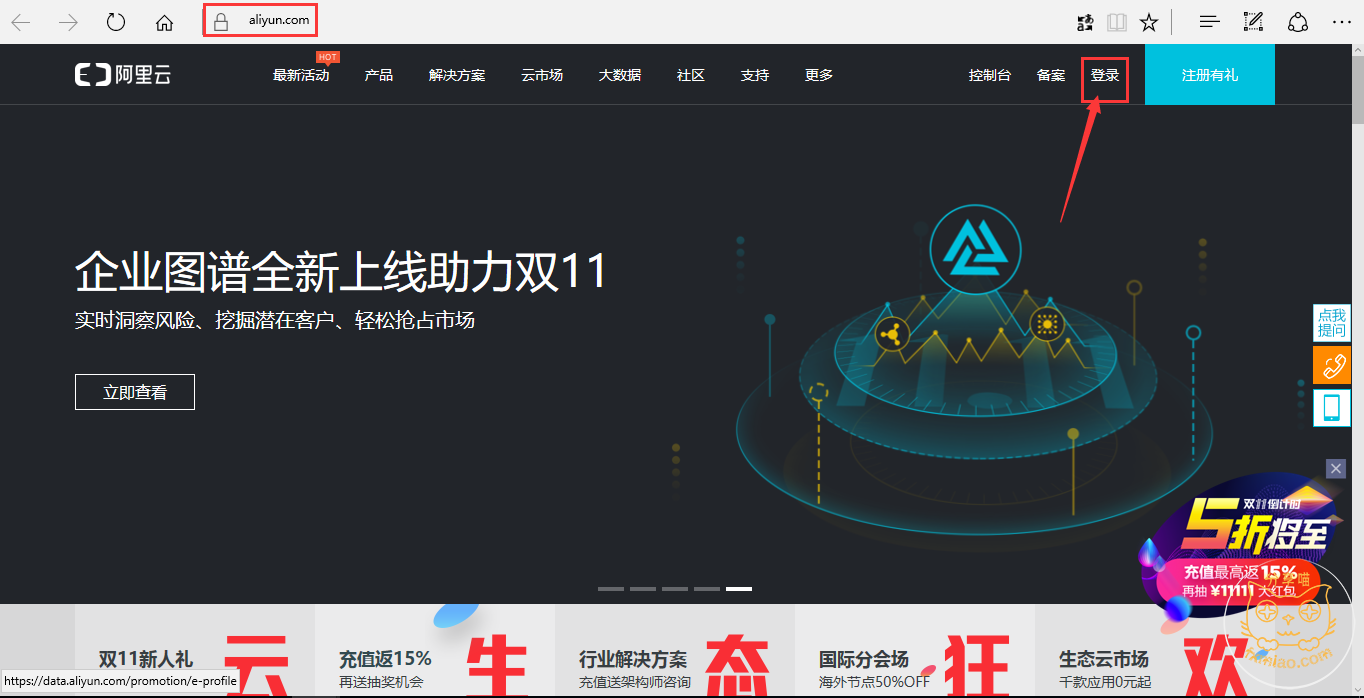Expand the 更多 navigation menu

point(819,75)
